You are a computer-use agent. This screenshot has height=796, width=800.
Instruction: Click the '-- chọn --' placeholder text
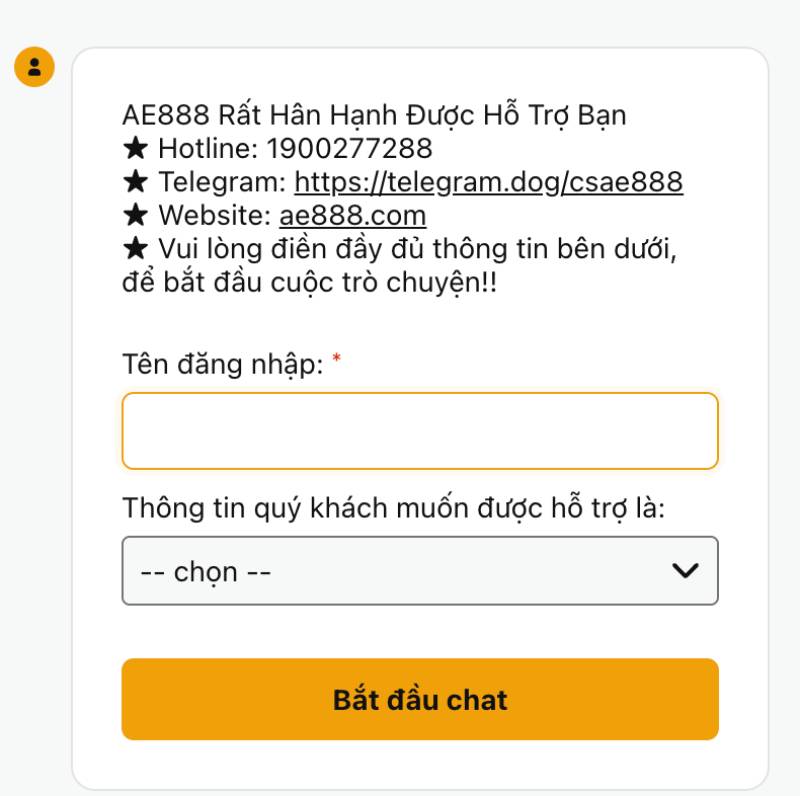(205, 571)
